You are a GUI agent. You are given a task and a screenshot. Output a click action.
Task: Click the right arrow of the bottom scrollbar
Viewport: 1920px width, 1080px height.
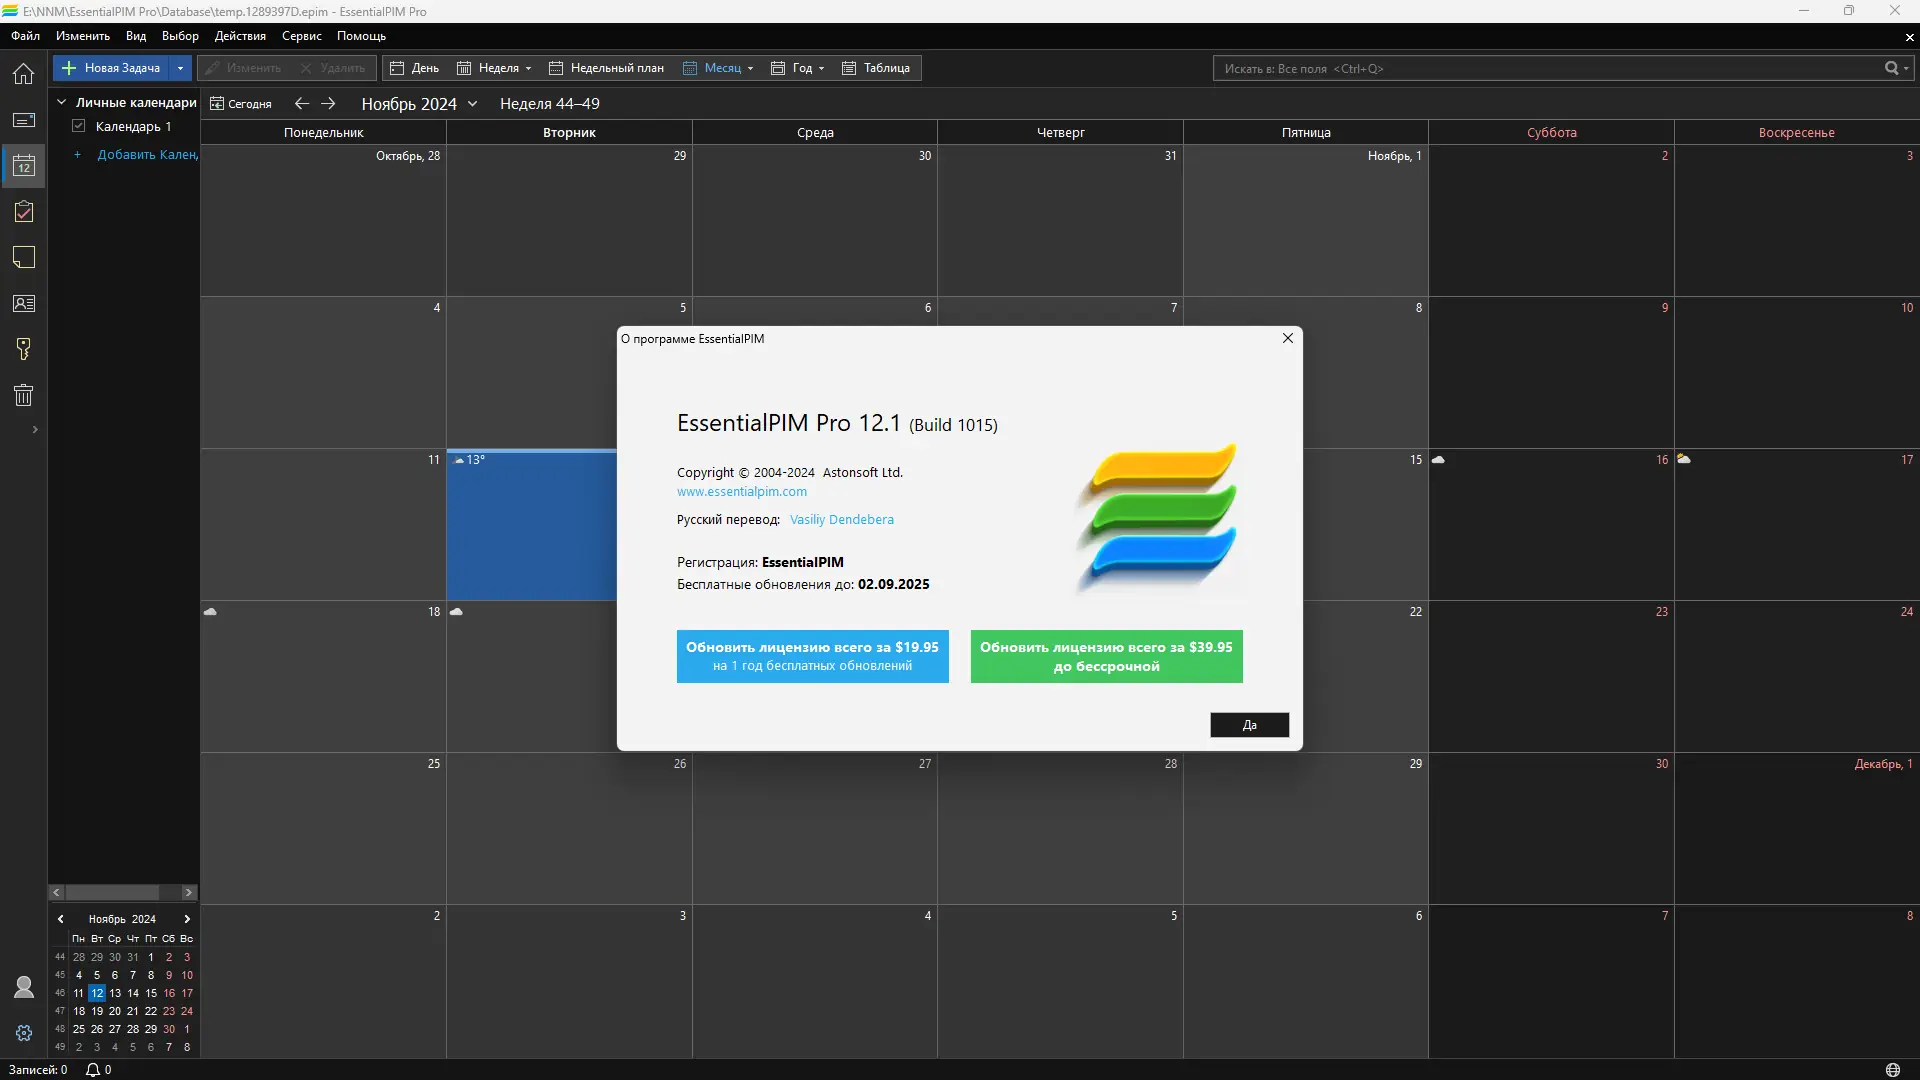(x=187, y=893)
